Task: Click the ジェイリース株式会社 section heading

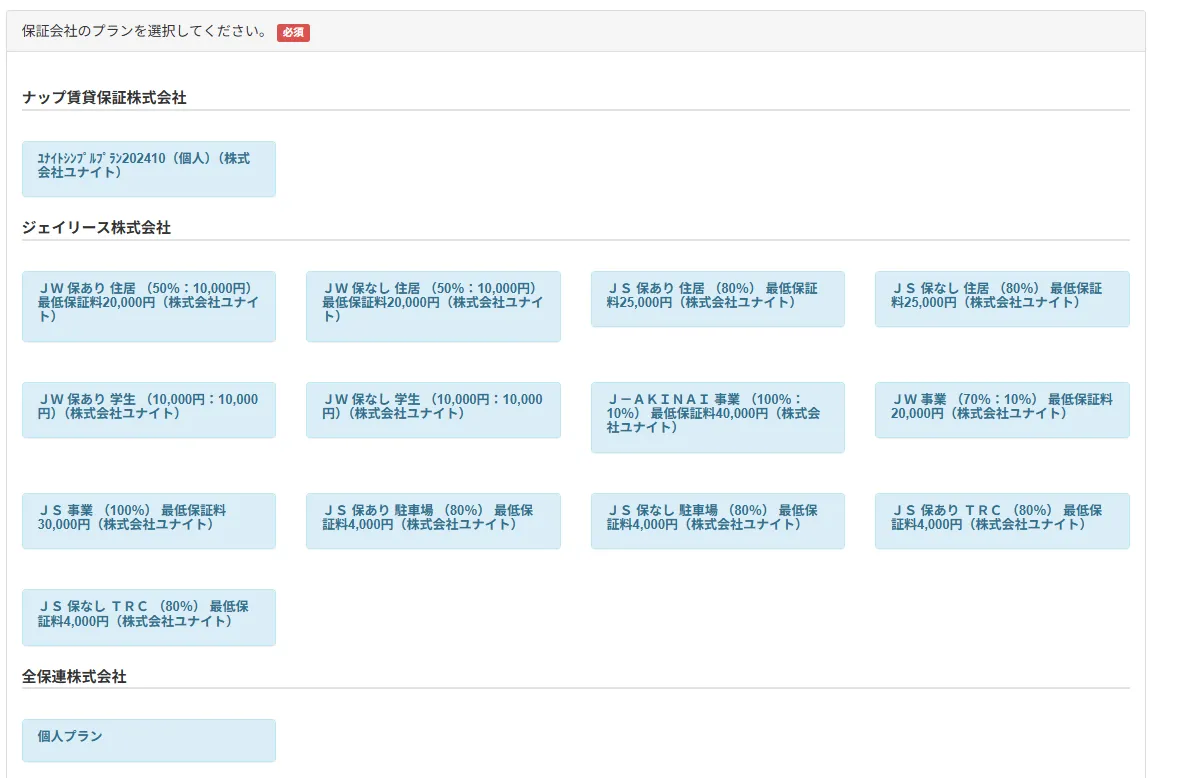Action: pyautogui.click(x=96, y=228)
